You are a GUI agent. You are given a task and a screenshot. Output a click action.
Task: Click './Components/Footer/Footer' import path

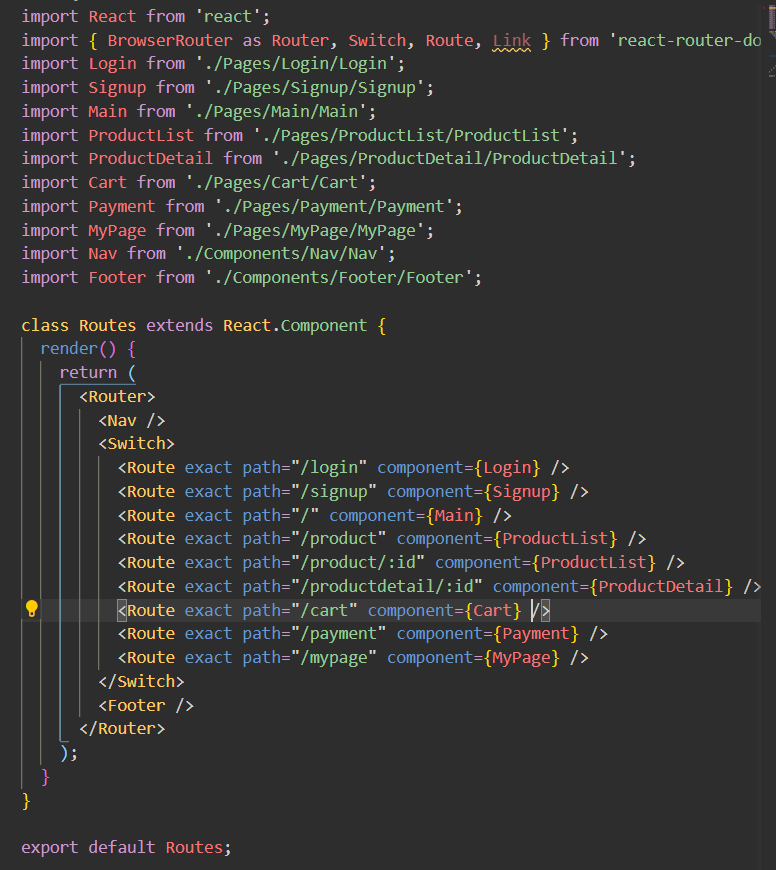pos(338,277)
